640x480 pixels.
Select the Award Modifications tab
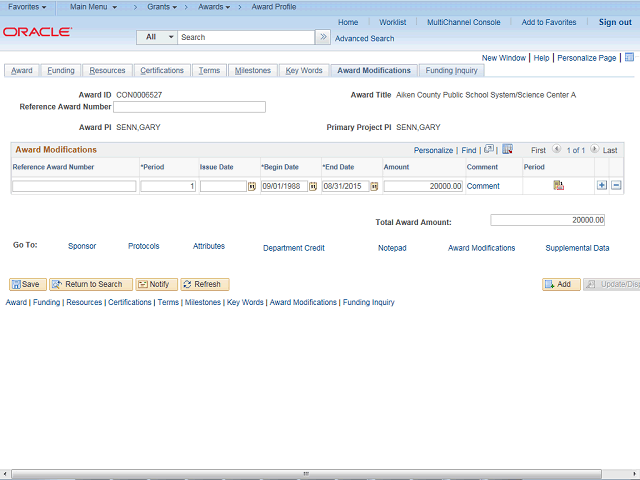coord(374,71)
